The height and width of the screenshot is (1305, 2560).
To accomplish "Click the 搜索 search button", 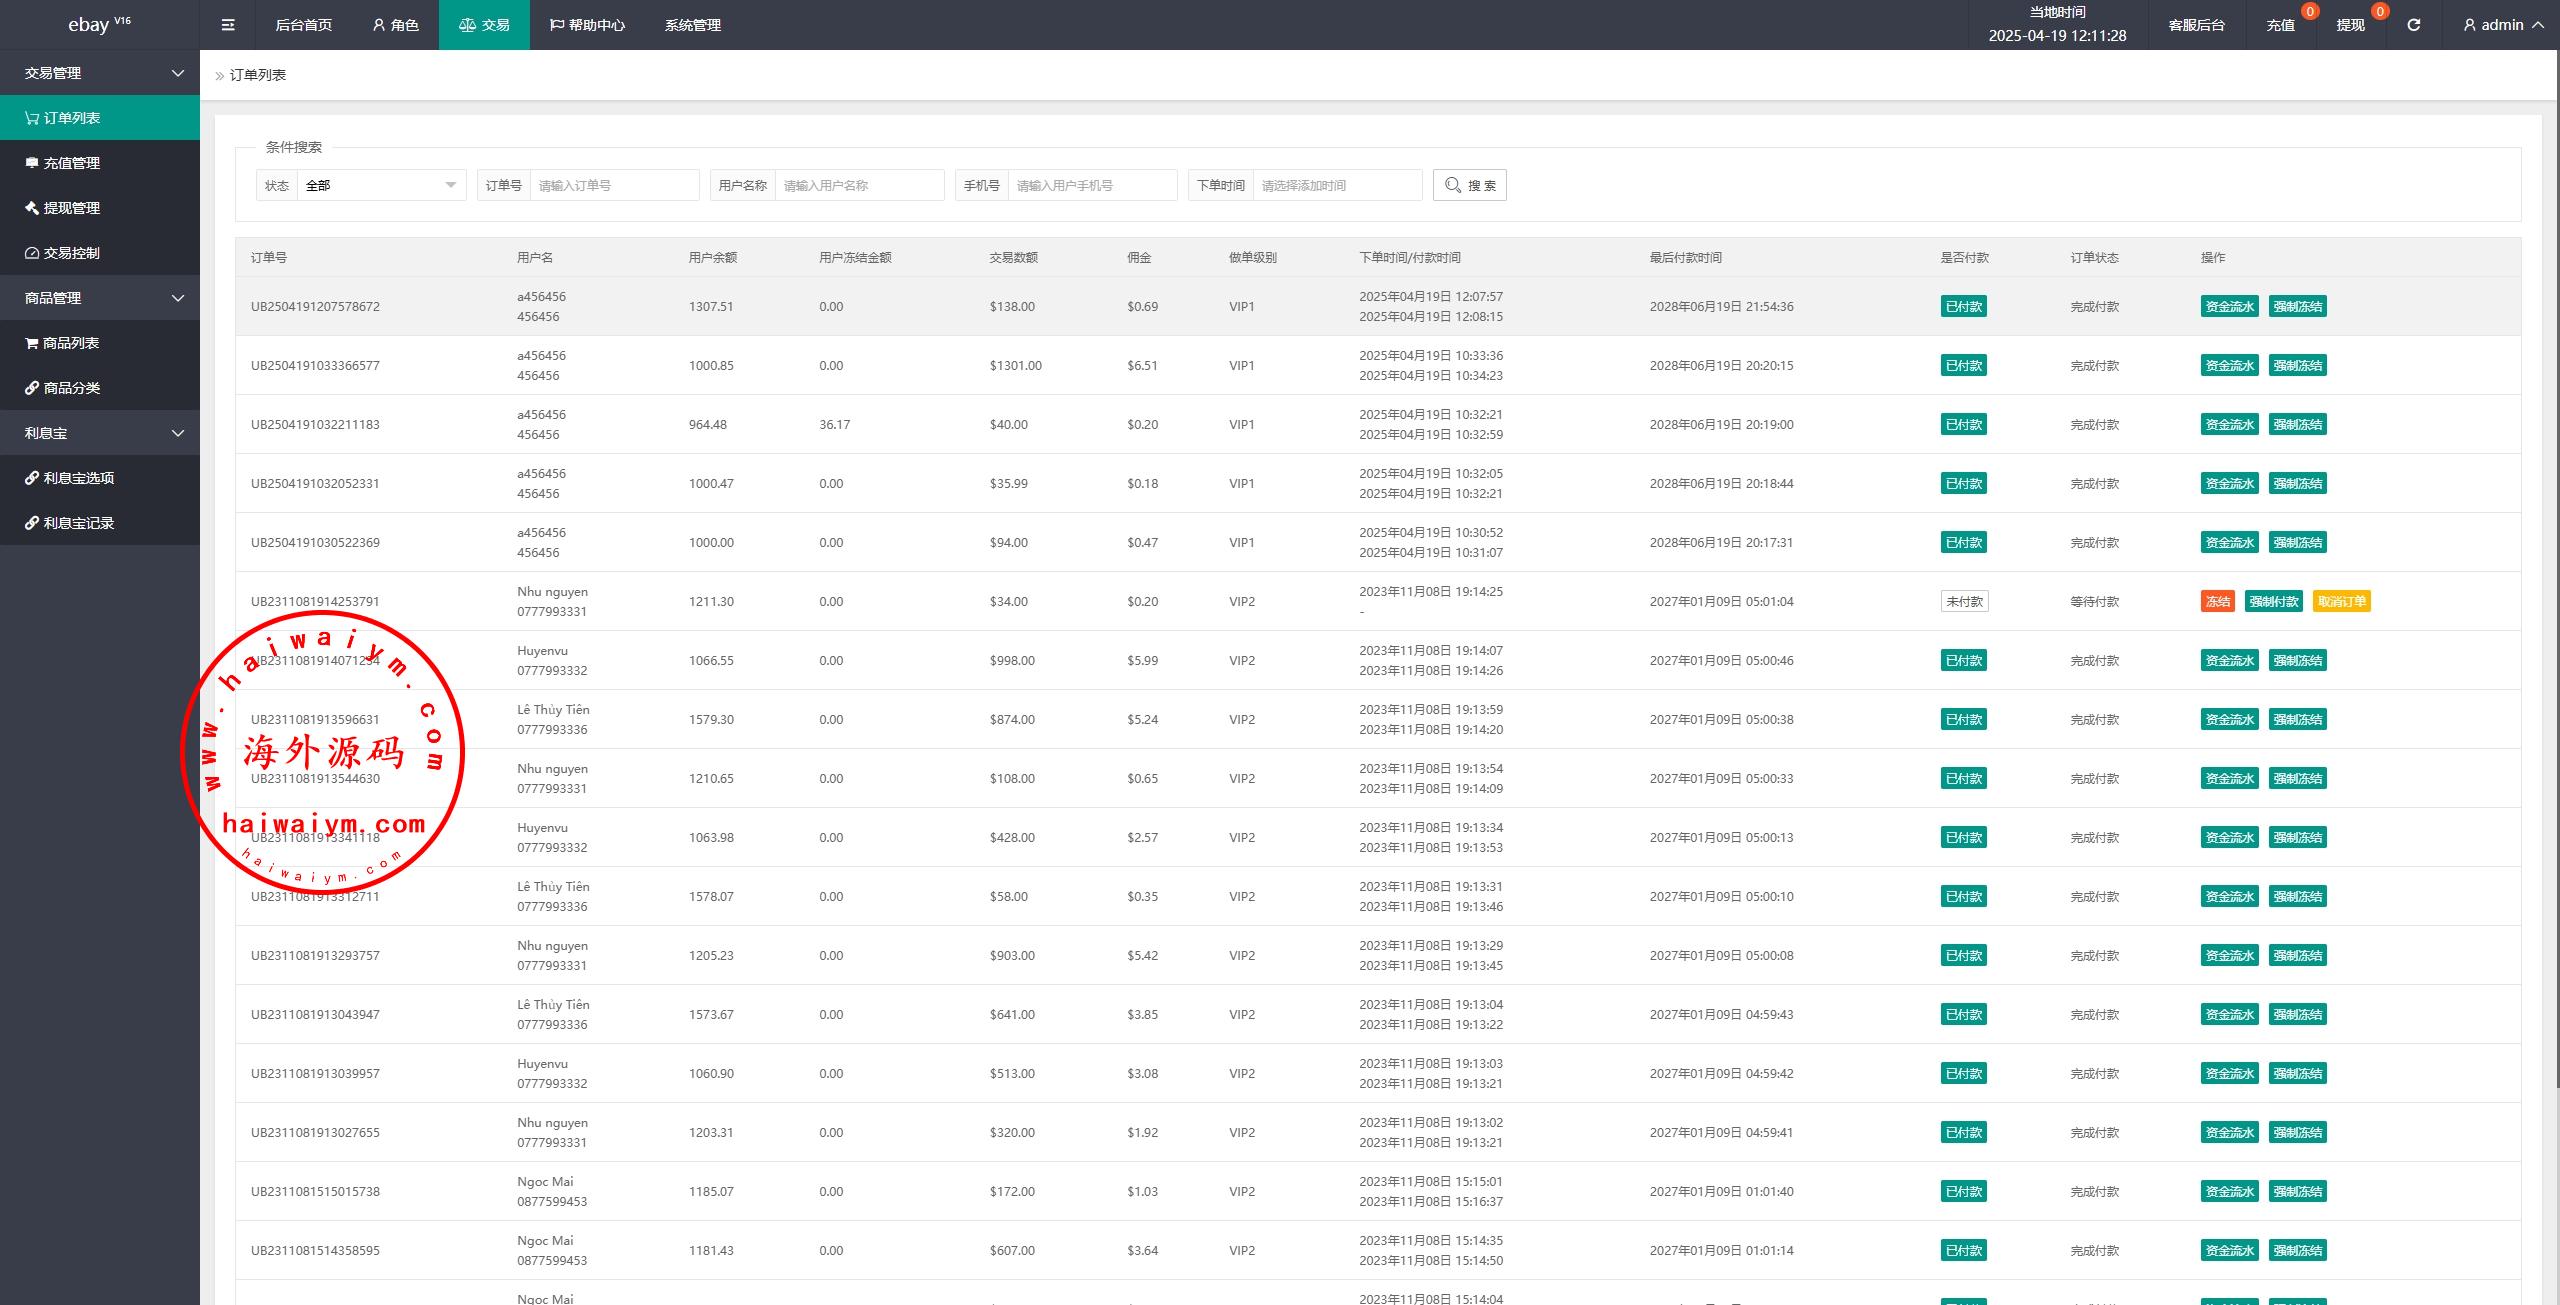I will pos(1469,185).
